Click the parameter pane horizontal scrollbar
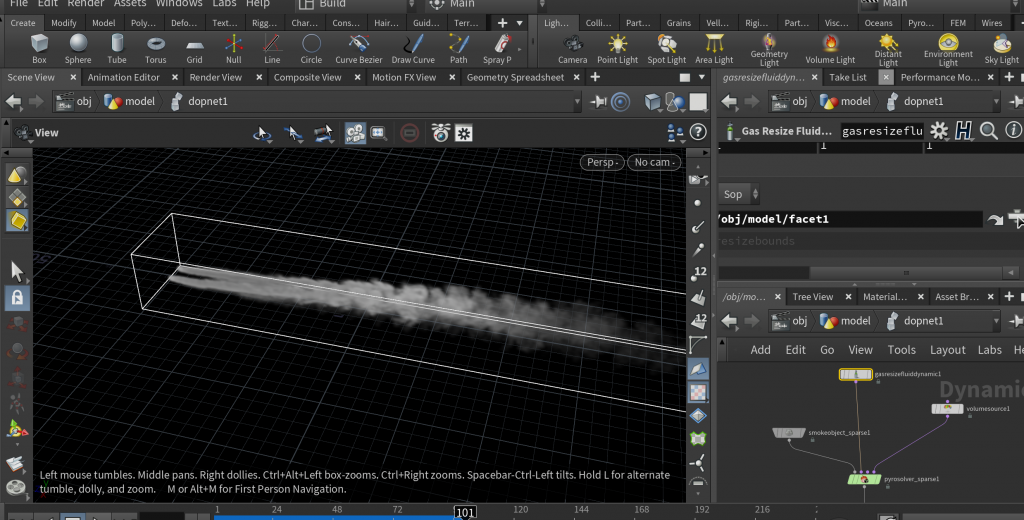Image resolution: width=1024 pixels, height=520 pixels. coord(906,272)
